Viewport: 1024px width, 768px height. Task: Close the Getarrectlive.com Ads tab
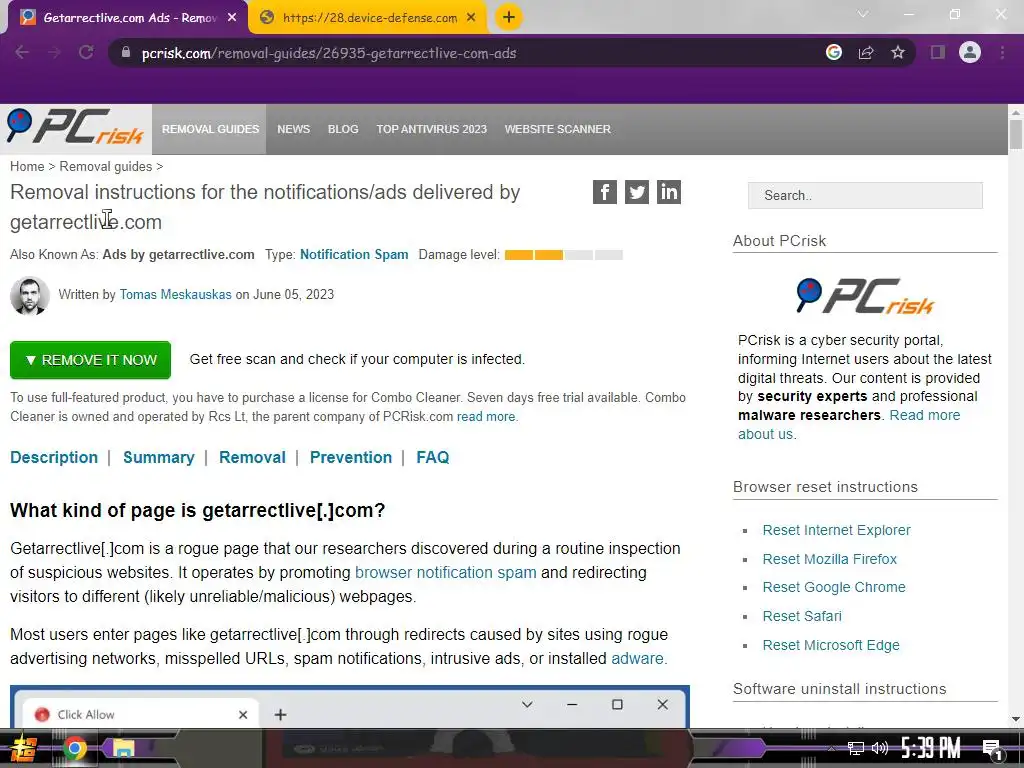click(232, 18)
